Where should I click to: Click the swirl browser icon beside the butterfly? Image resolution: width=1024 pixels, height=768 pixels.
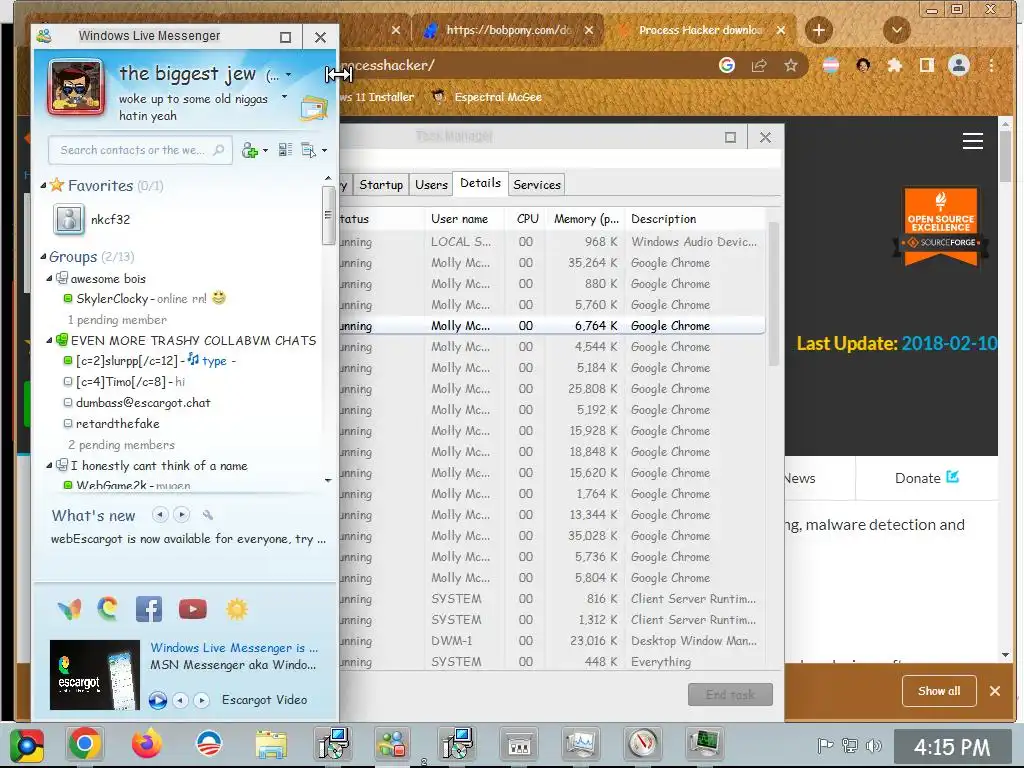click(x=108, y=609)
